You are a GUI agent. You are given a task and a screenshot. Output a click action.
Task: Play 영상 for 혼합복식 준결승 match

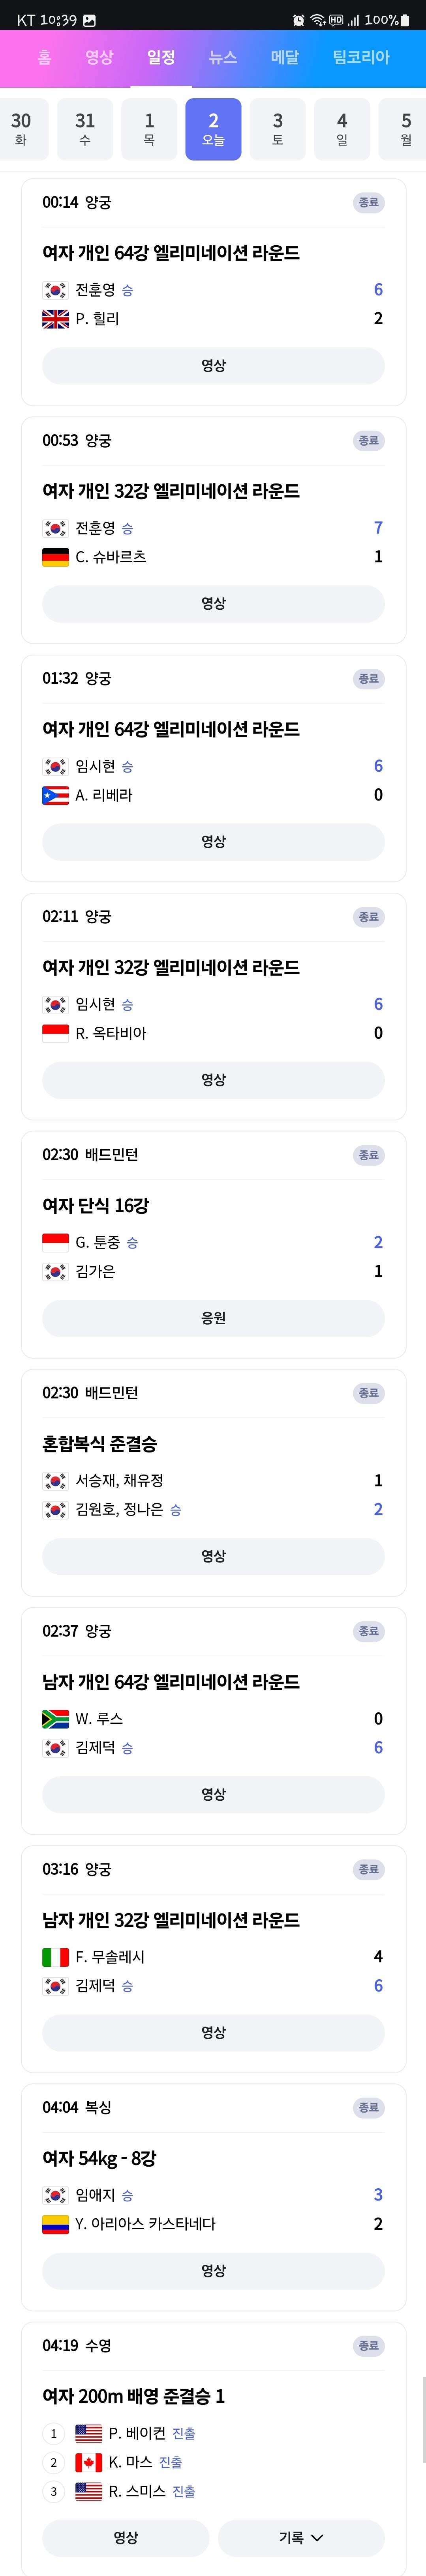213,1556
